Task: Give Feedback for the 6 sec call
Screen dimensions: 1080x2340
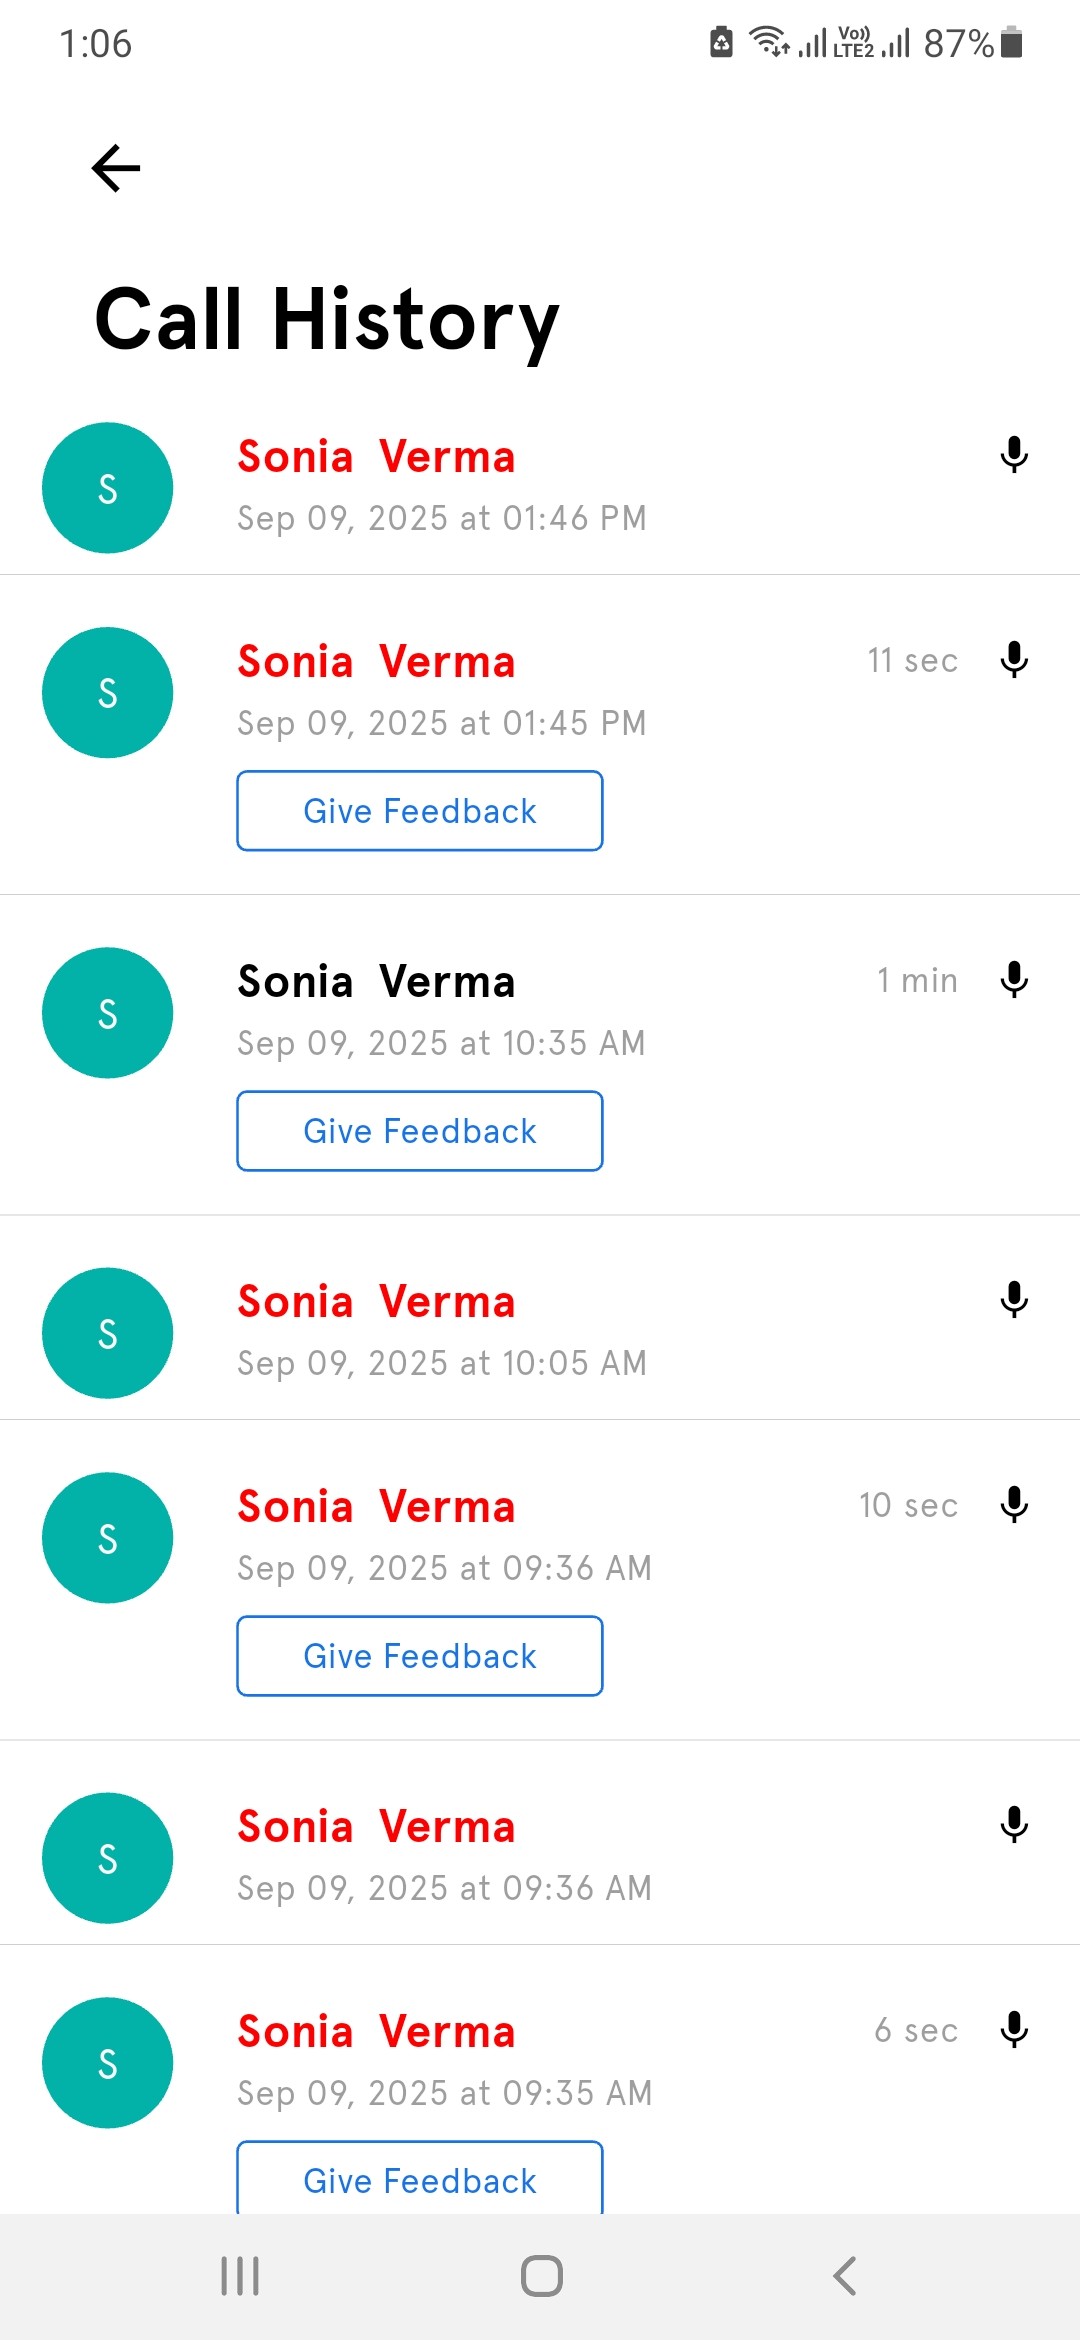Action: point(420,2180)
